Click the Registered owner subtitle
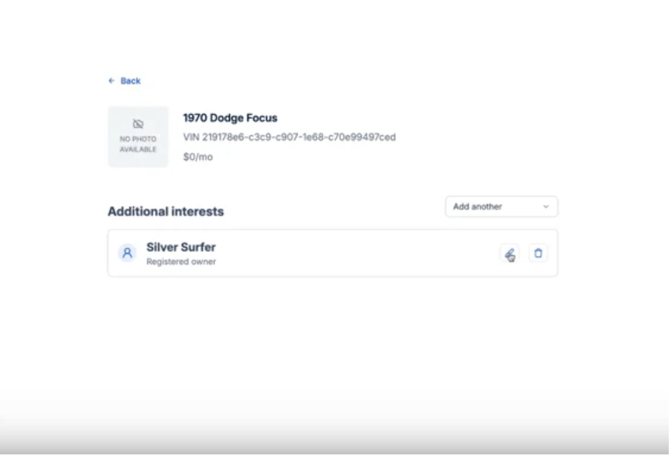 (x=181, y=262)
